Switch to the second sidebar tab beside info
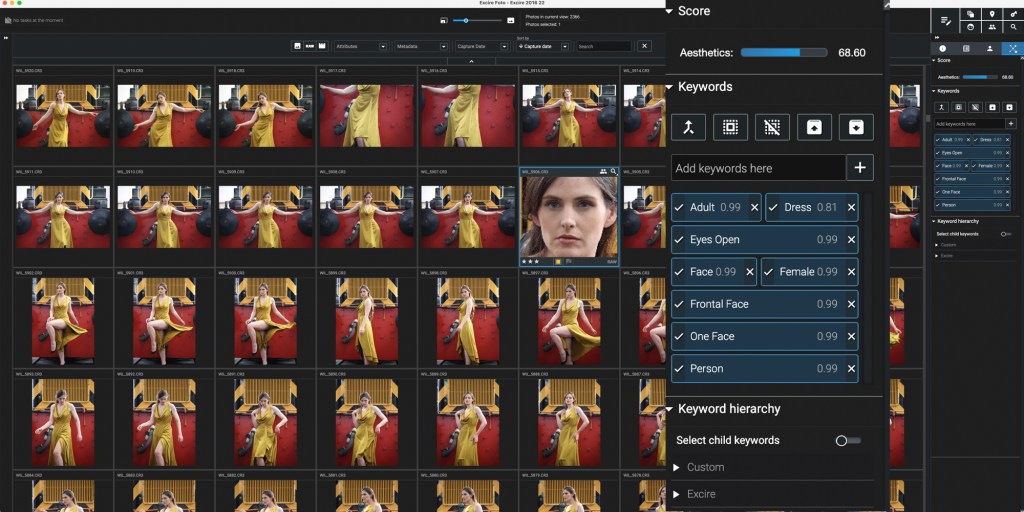Image resolution: width=1024 pixels, height=512 pixels. pyautogui.click(x=966, y=48)
